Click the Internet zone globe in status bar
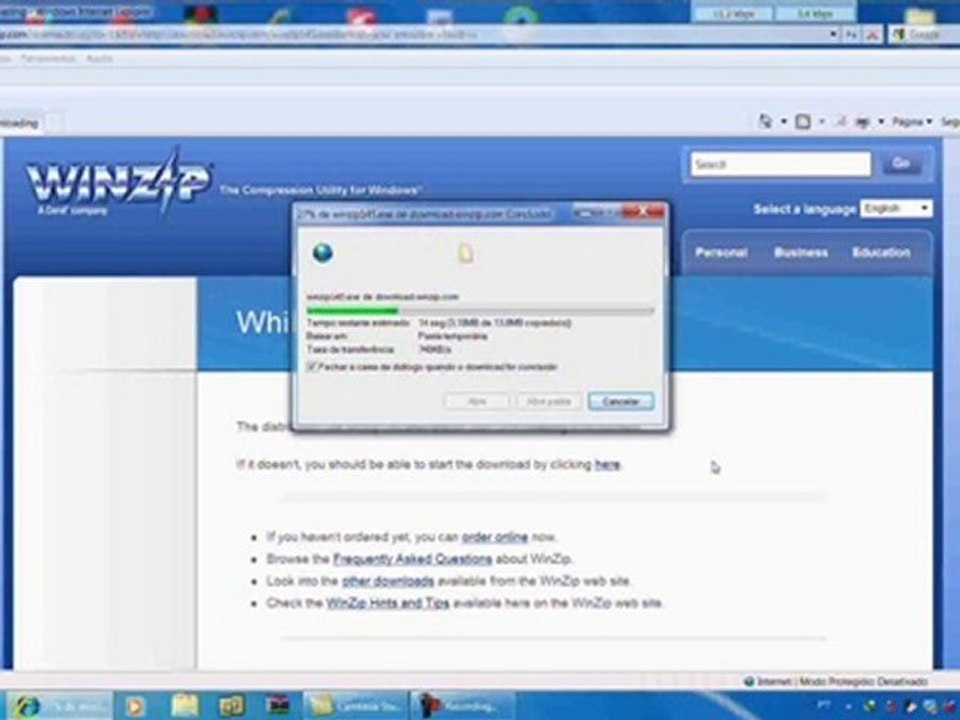The width and height of the screenshot is (960, 720). pos(749,681)
